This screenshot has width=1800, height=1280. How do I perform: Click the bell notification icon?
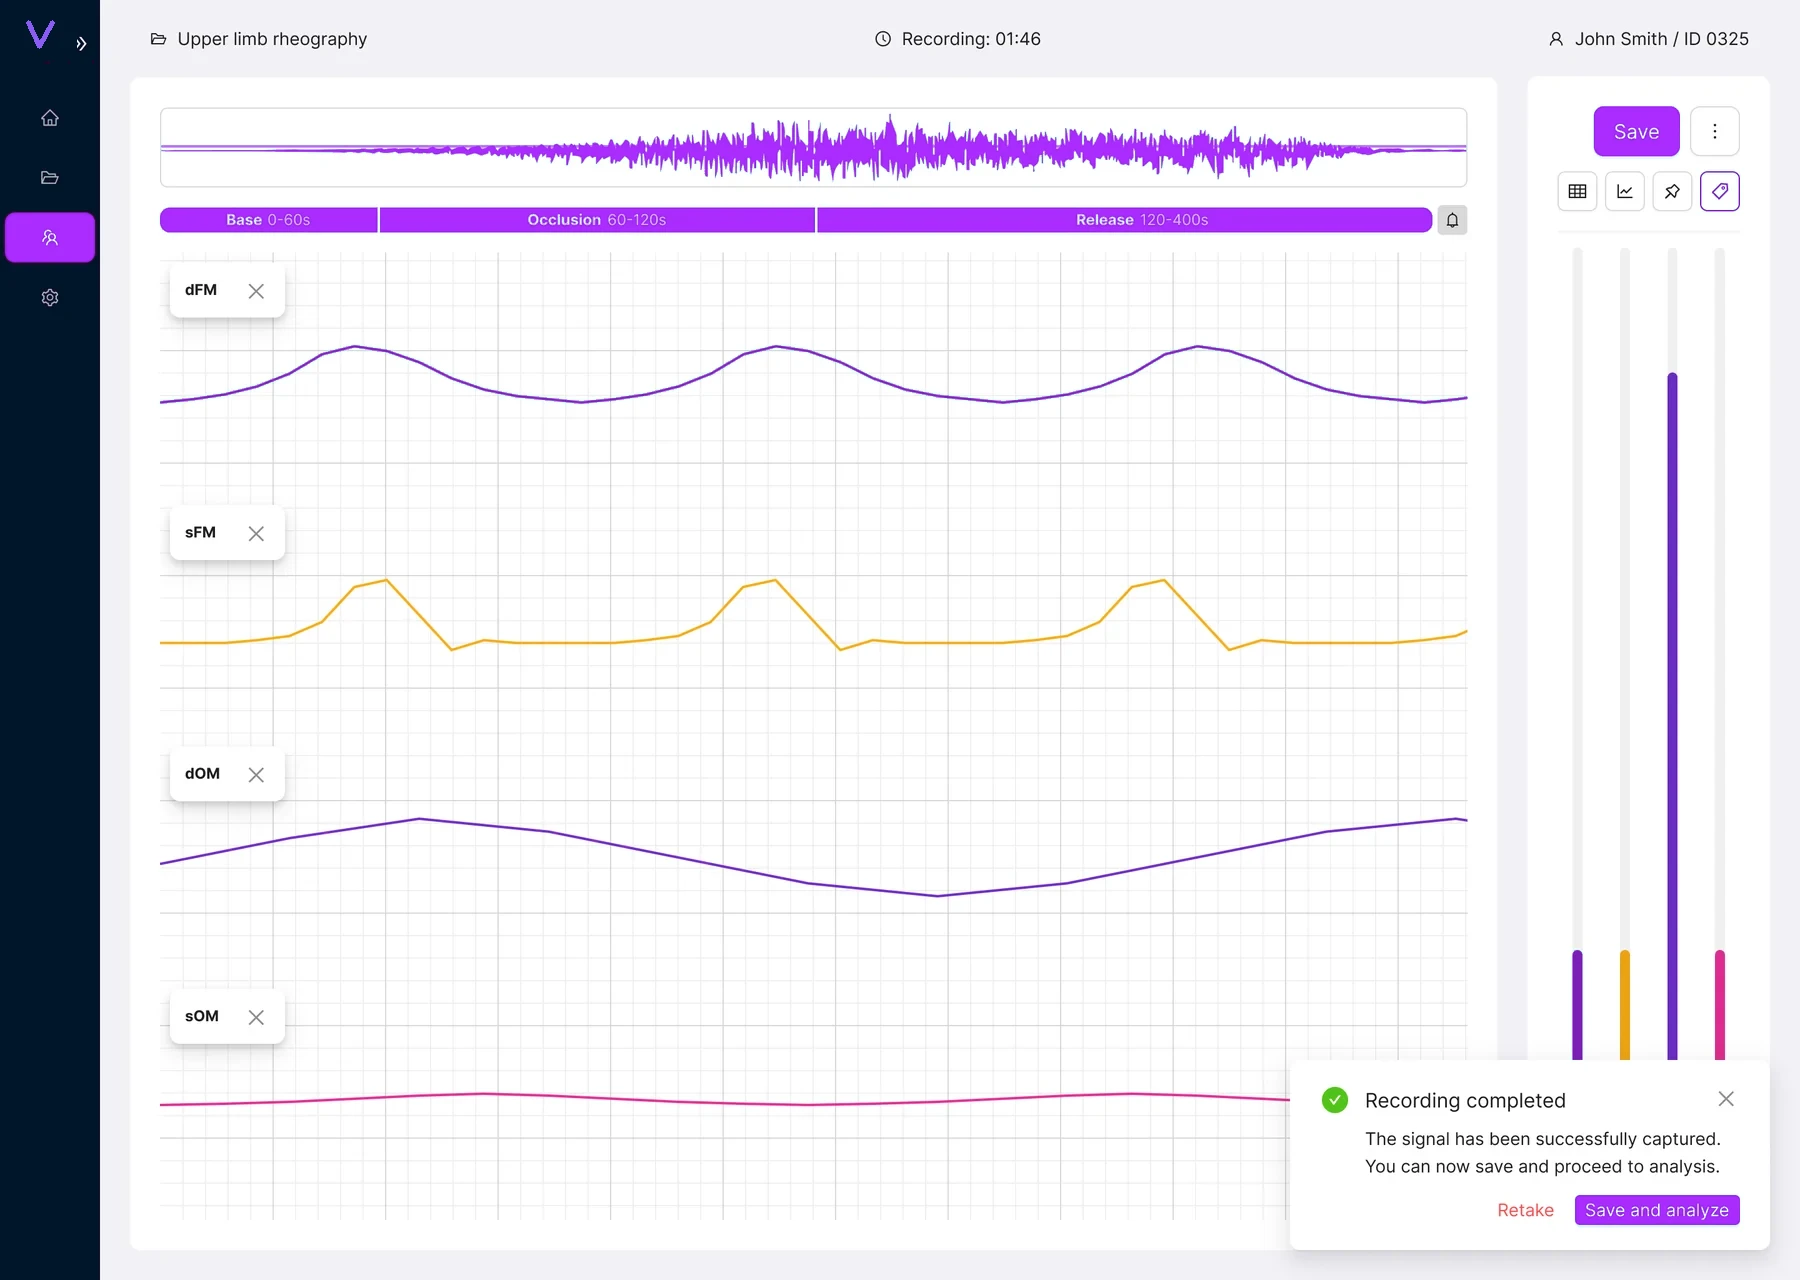pos(1452,220)
